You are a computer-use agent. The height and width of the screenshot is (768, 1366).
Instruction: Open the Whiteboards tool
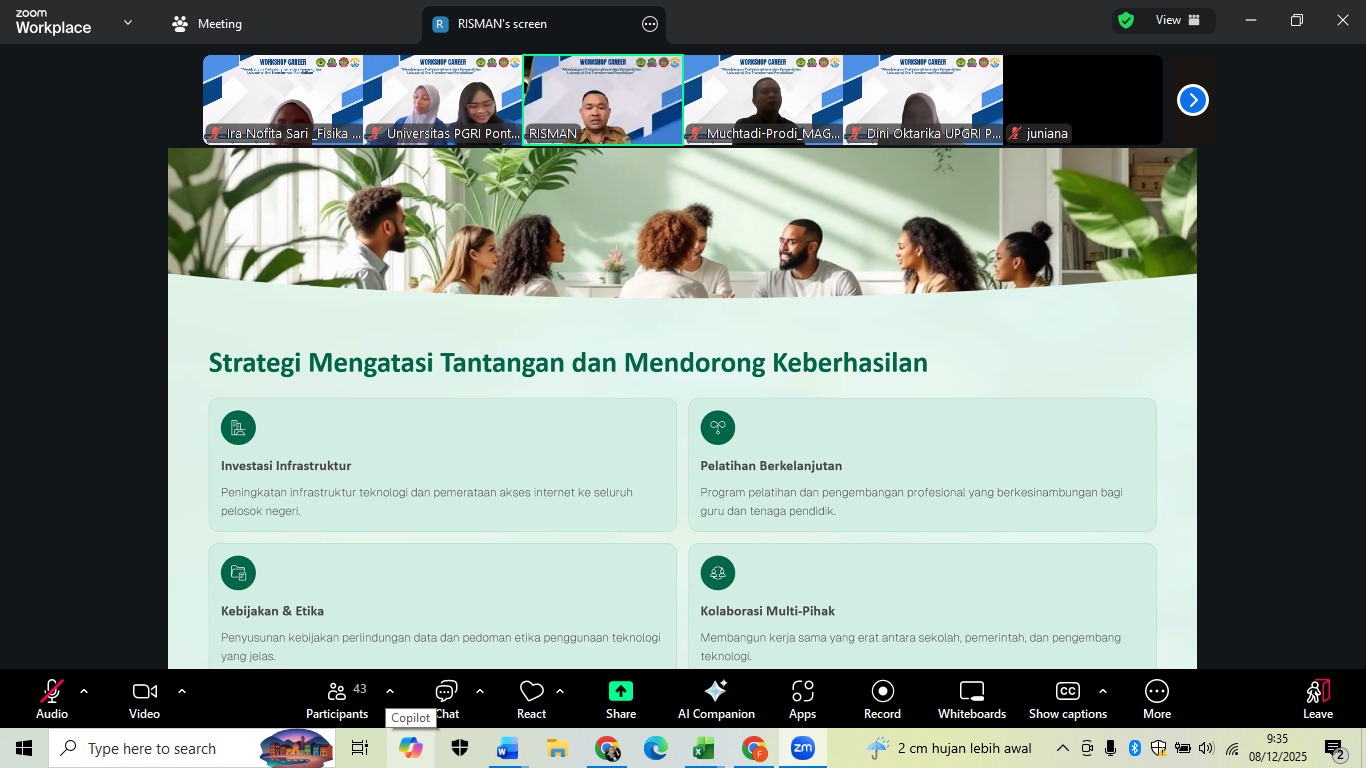coord(971,699)
